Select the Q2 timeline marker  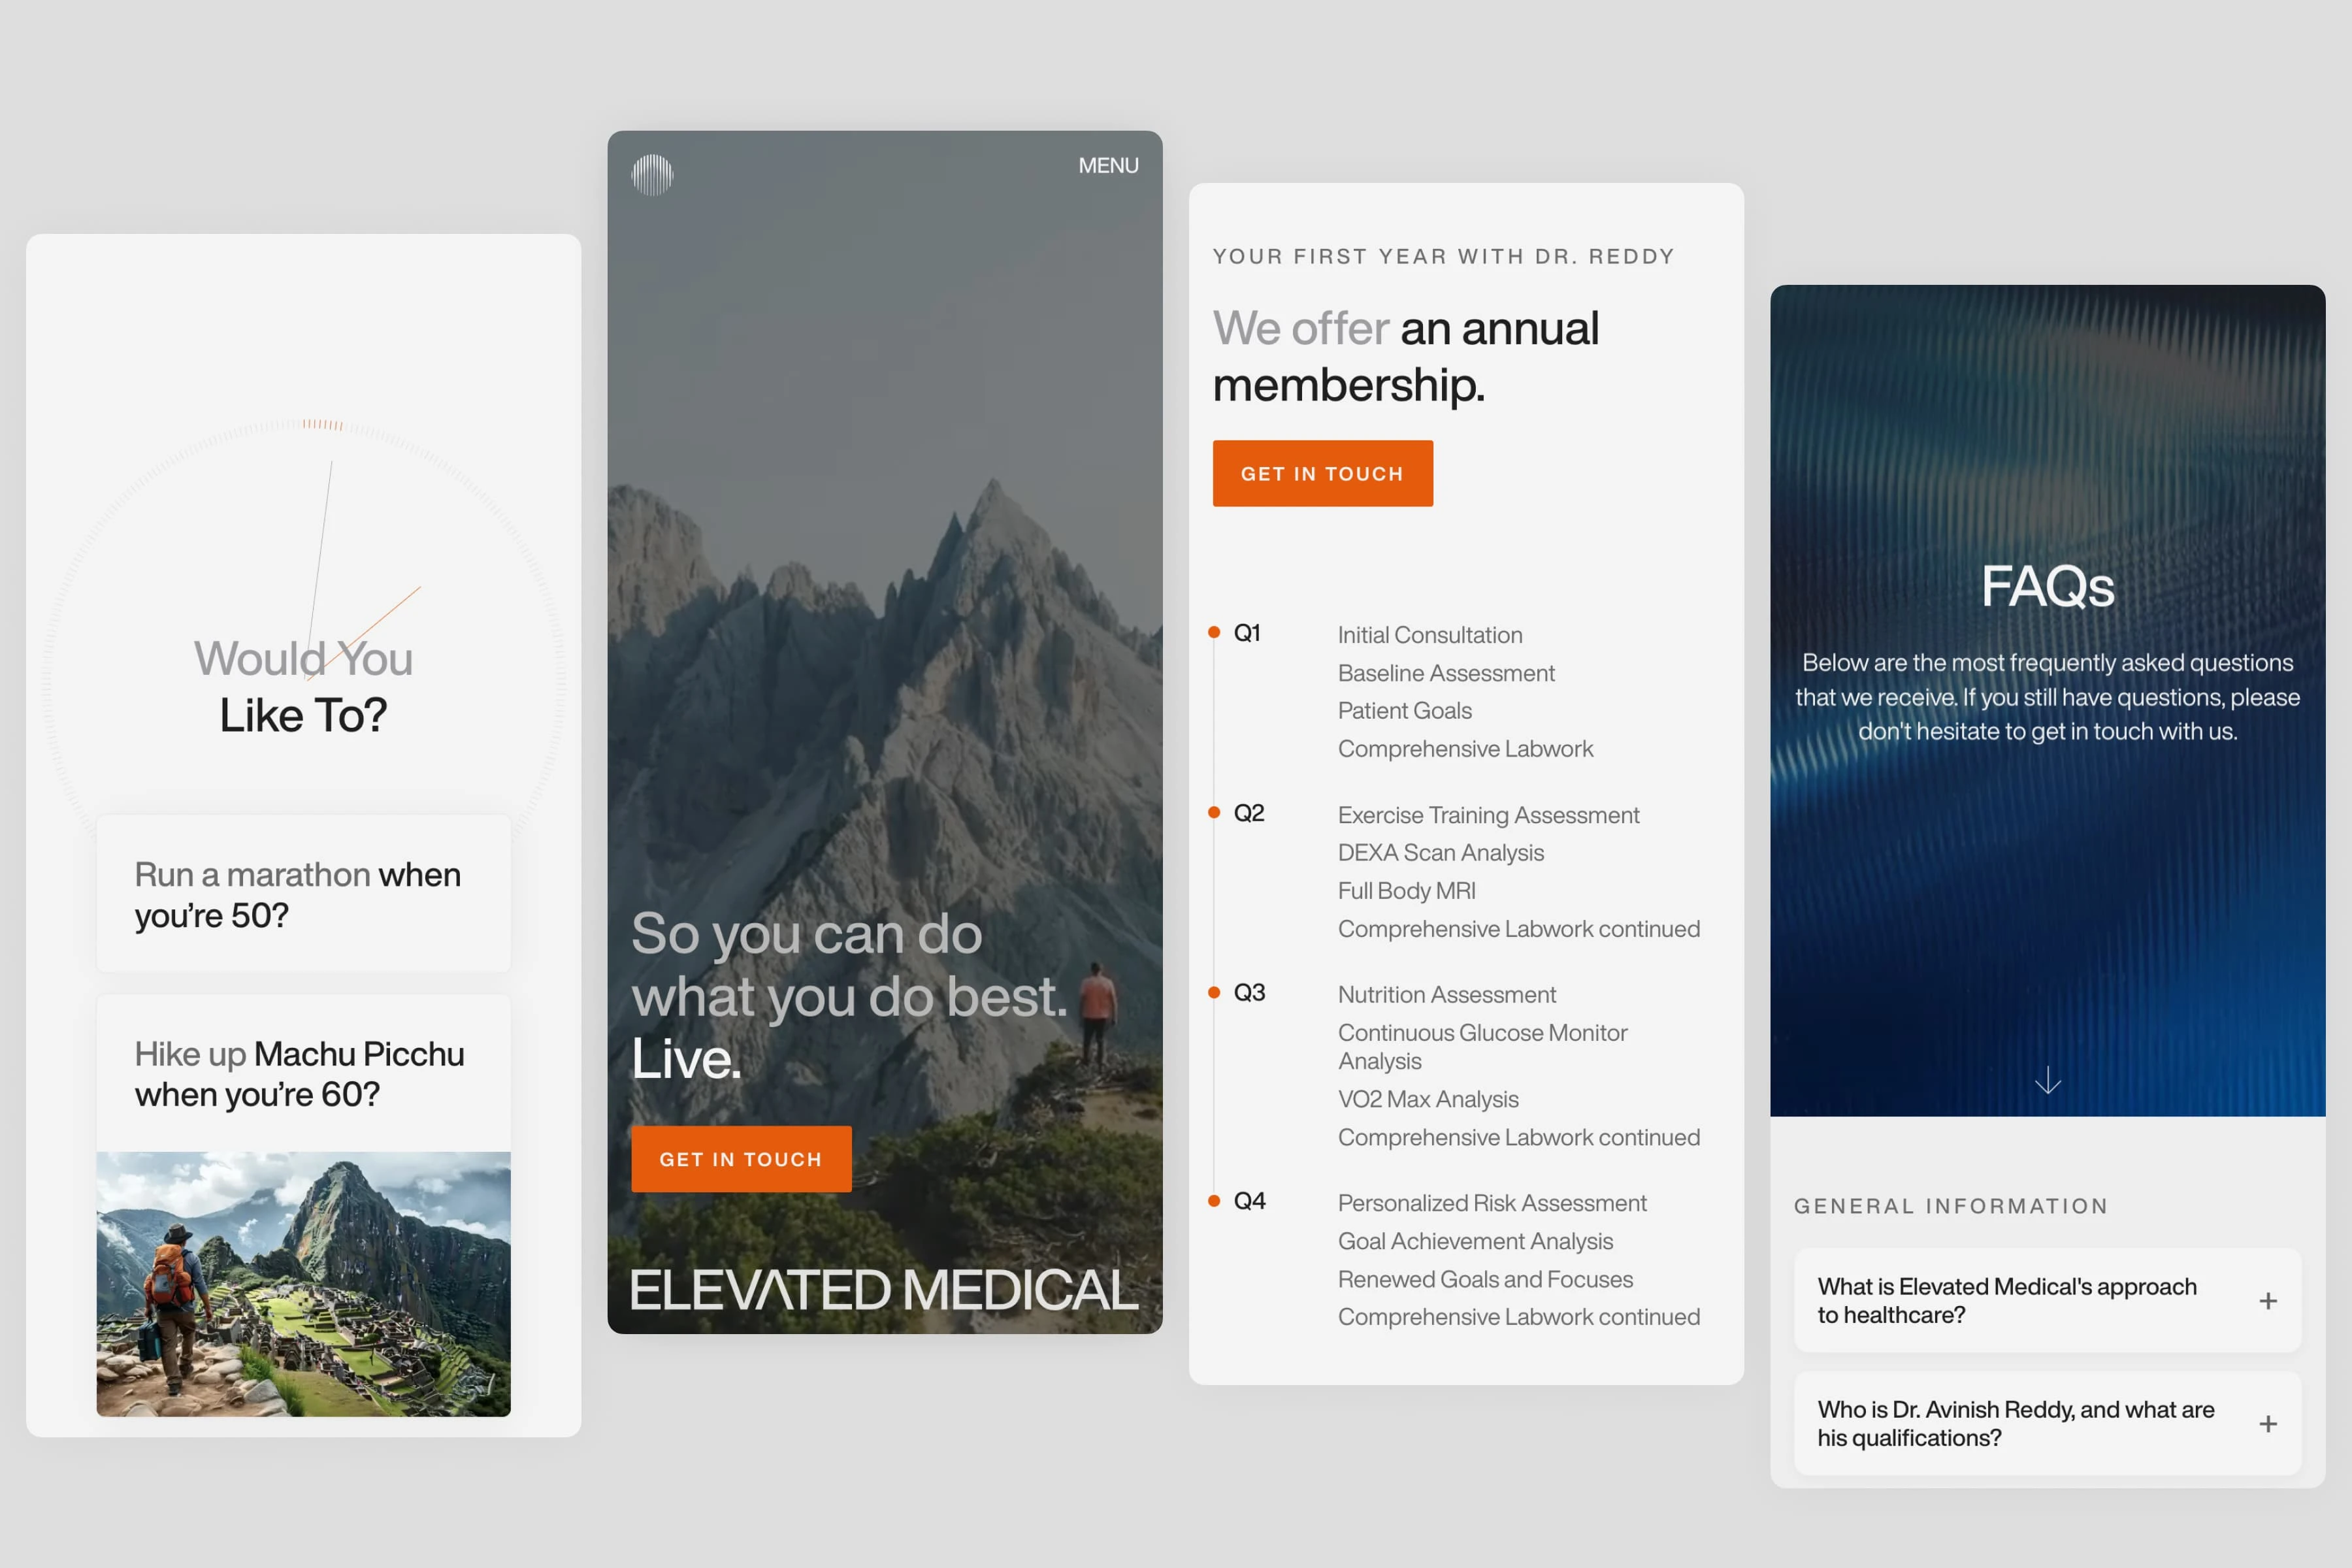pyautogui.click(x=1214, y=812)
